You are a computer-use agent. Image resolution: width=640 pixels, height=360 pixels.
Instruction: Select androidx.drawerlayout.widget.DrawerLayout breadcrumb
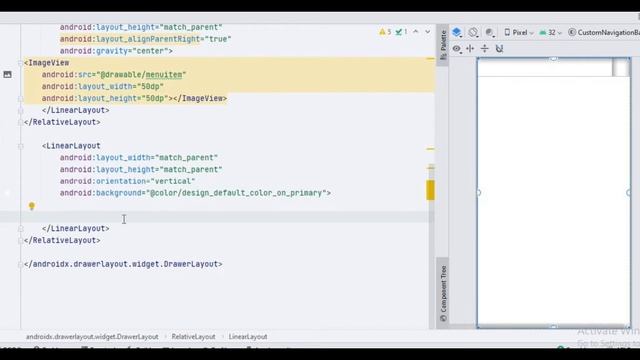tap(92, 337)
